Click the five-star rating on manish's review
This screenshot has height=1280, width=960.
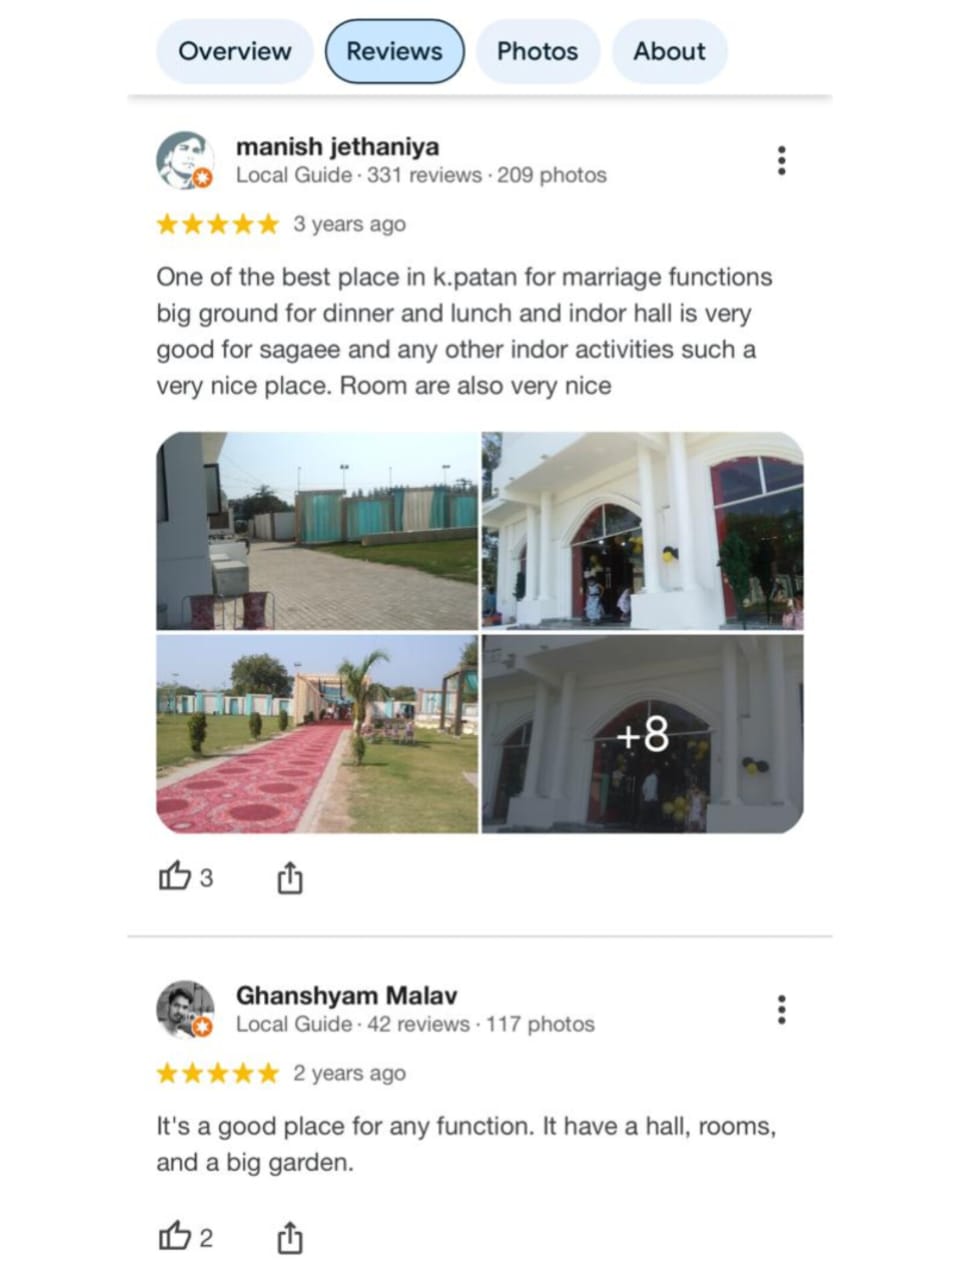[x=217, y=224]
